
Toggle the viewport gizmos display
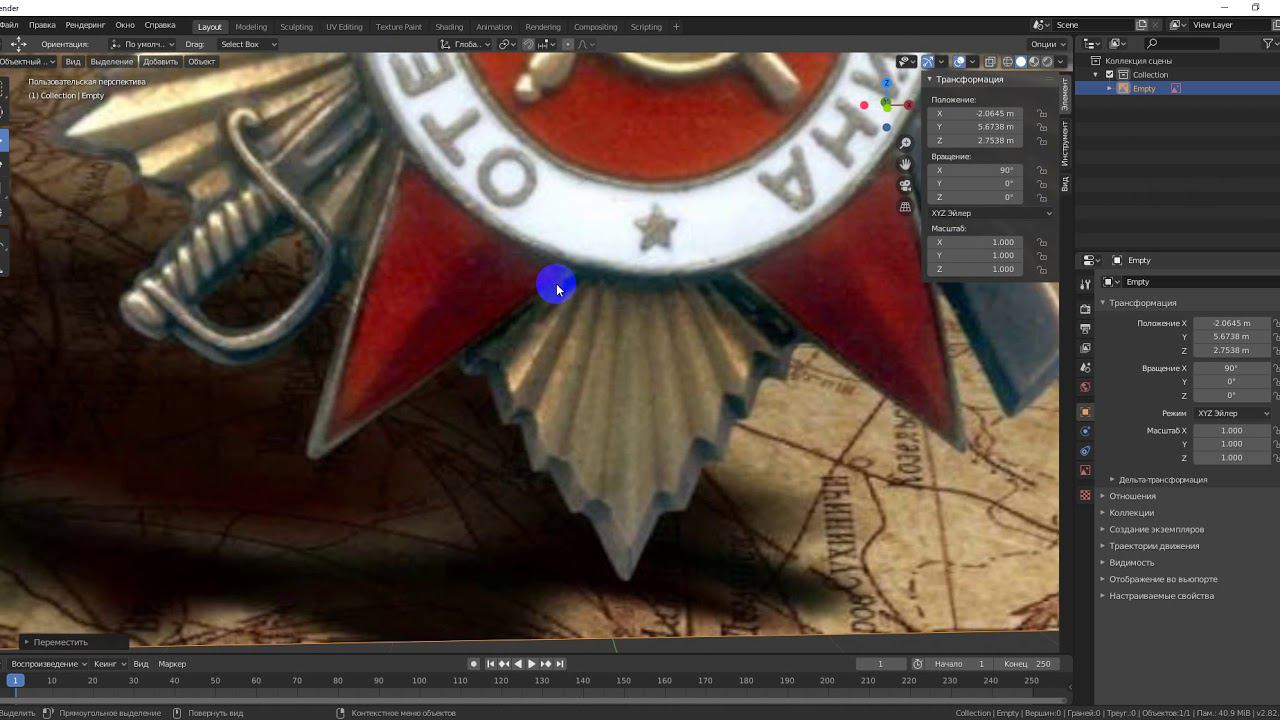coord(928,62)
